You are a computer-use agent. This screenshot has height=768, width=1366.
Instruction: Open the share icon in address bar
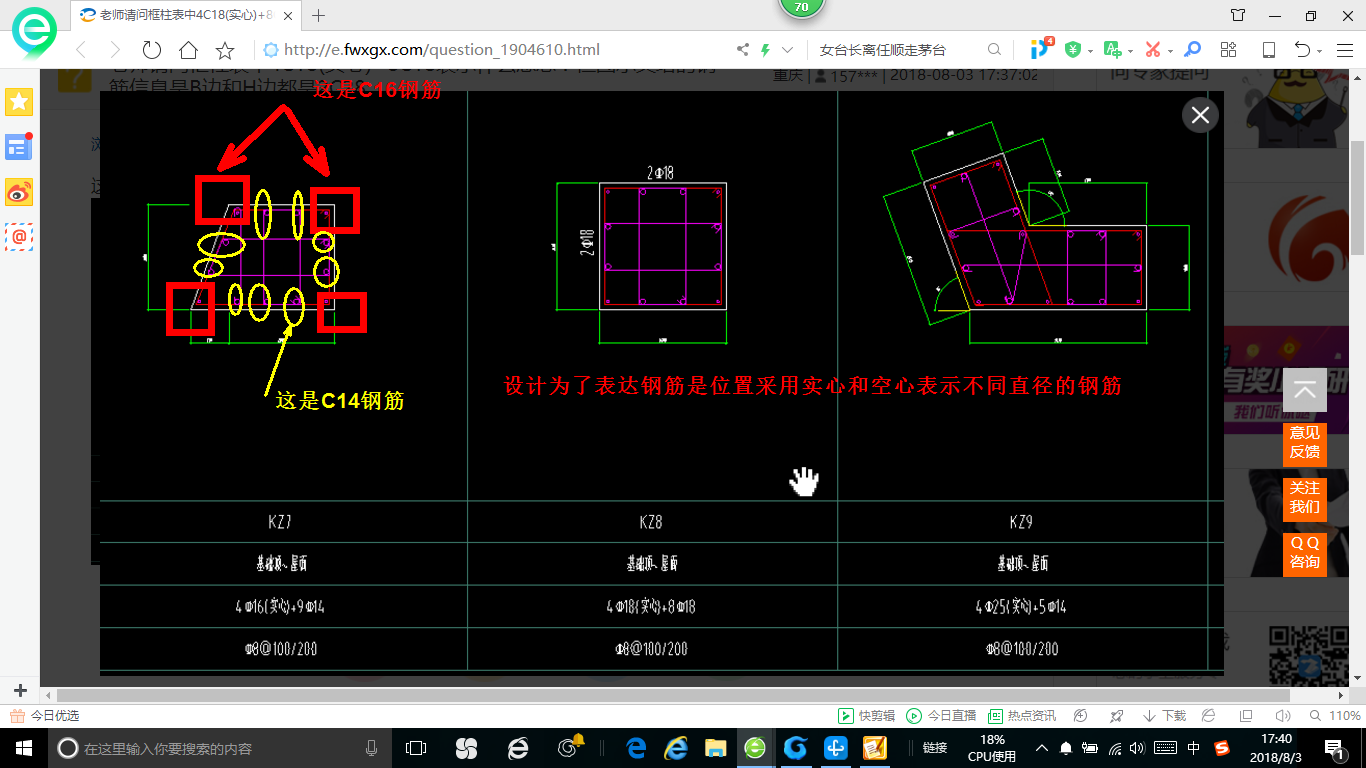tap(742, 50)
